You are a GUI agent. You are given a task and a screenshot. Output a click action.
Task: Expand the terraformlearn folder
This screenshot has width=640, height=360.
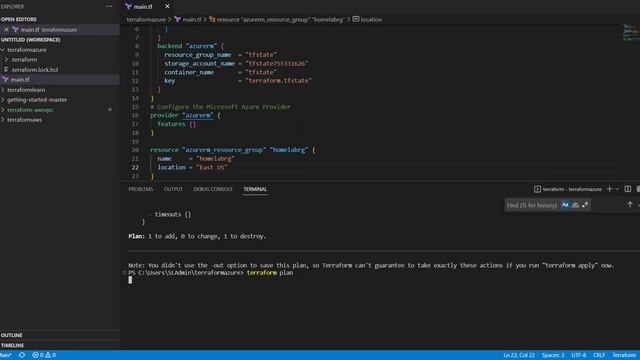(x=26, y=90)
